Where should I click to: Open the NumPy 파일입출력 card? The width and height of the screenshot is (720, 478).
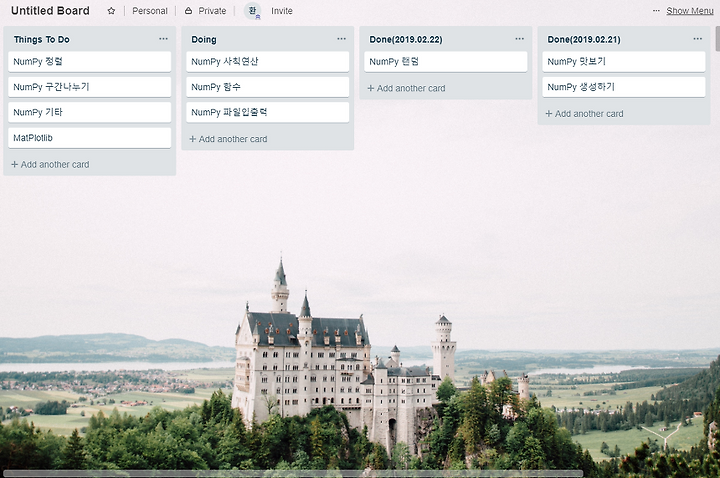pos(268,112)
